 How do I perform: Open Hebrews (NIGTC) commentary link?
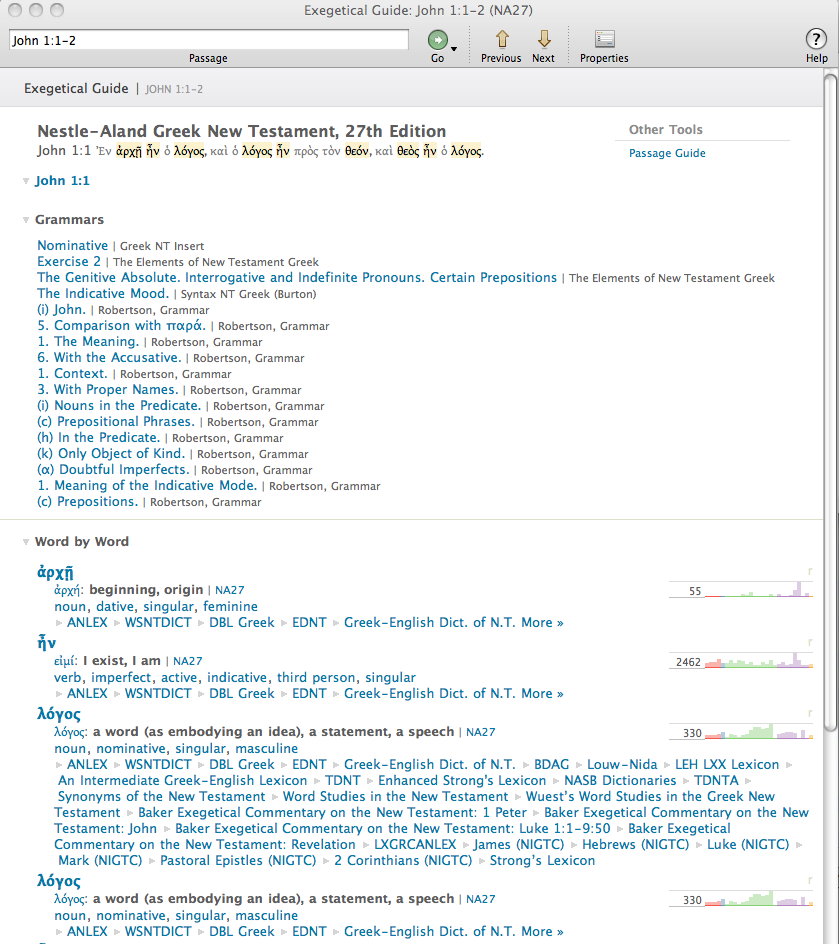pos(636,845)
